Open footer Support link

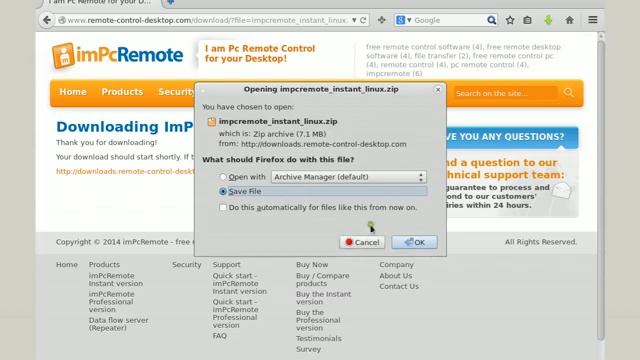click(226, 264)
